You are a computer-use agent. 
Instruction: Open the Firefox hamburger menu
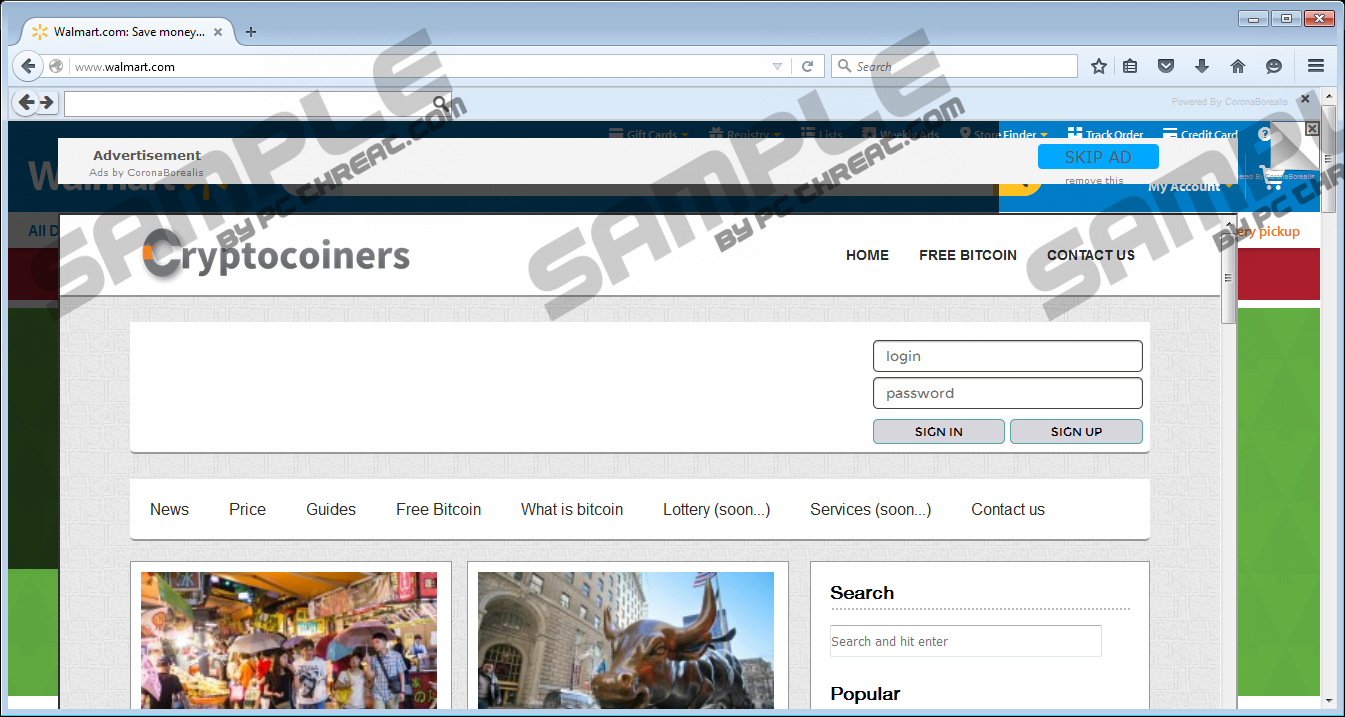click(x=1316, y=66)
